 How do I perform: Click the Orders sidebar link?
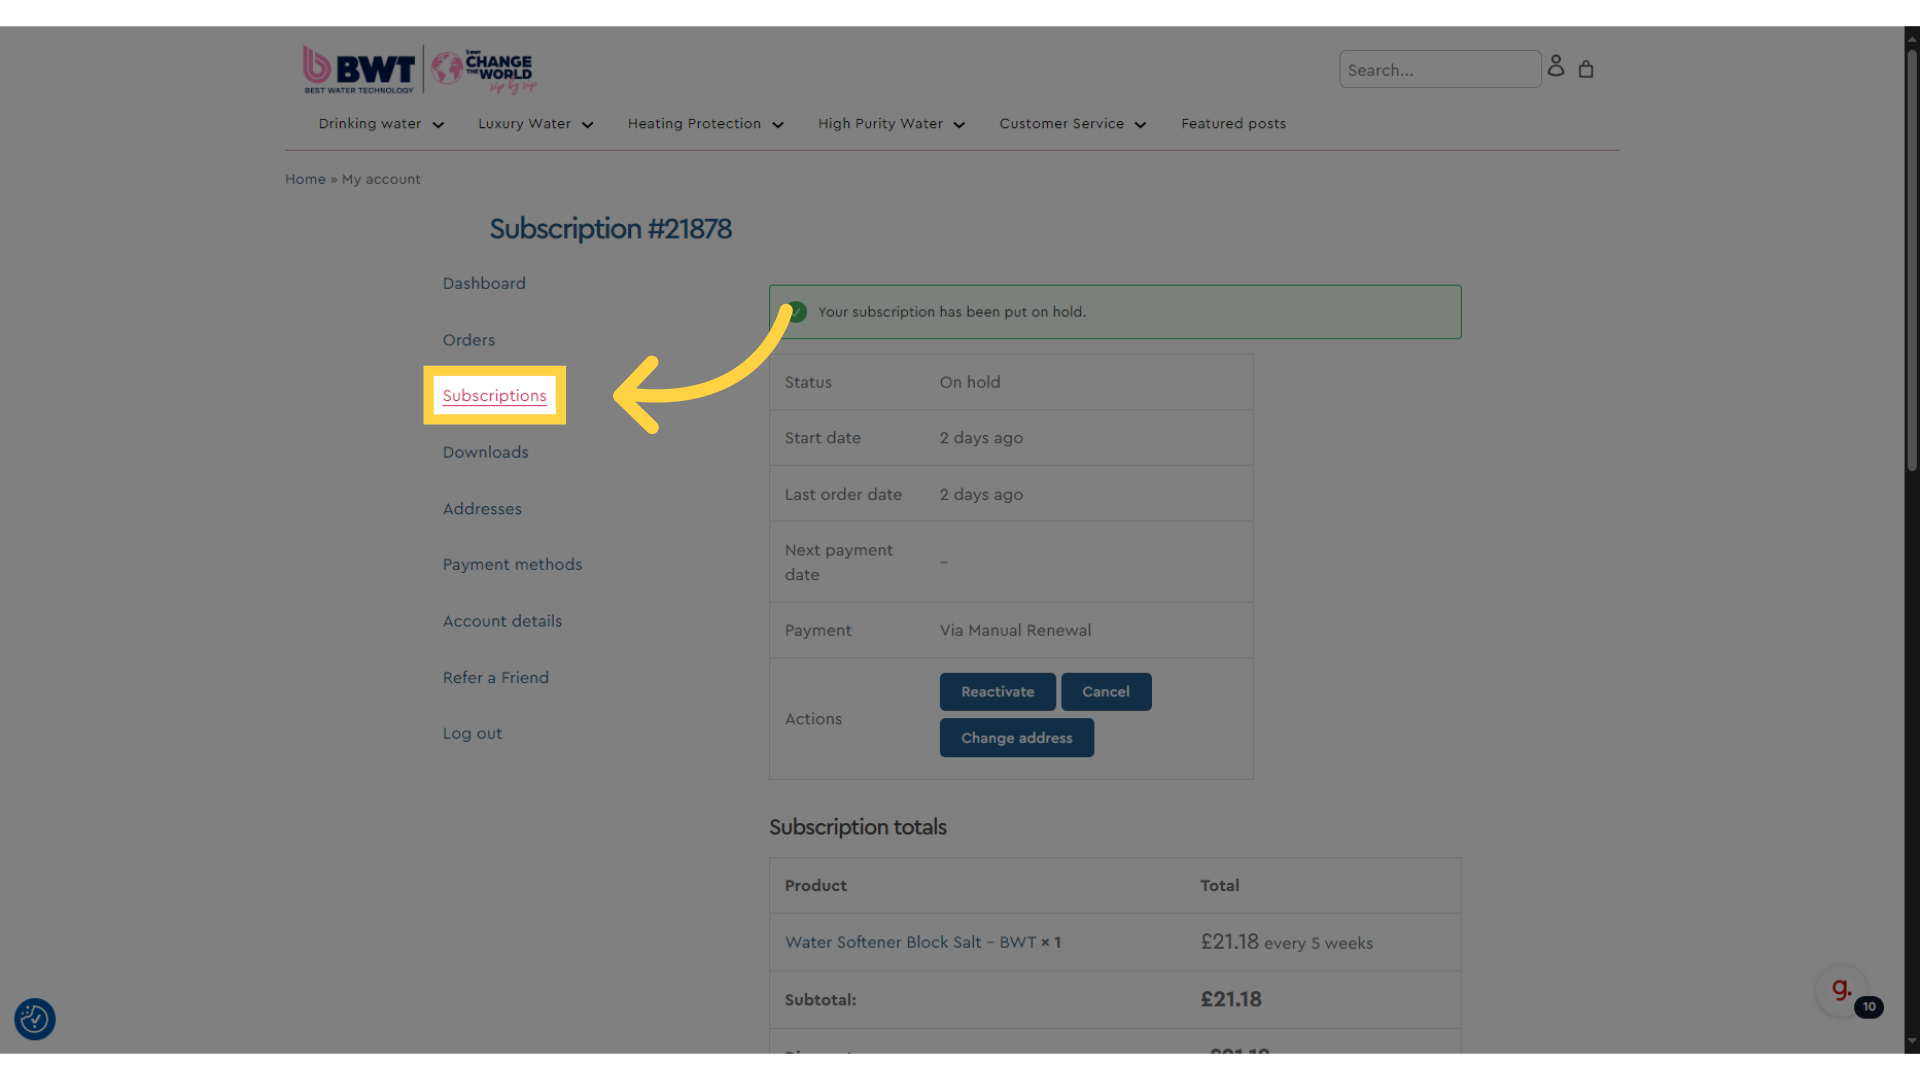point(468,339)
